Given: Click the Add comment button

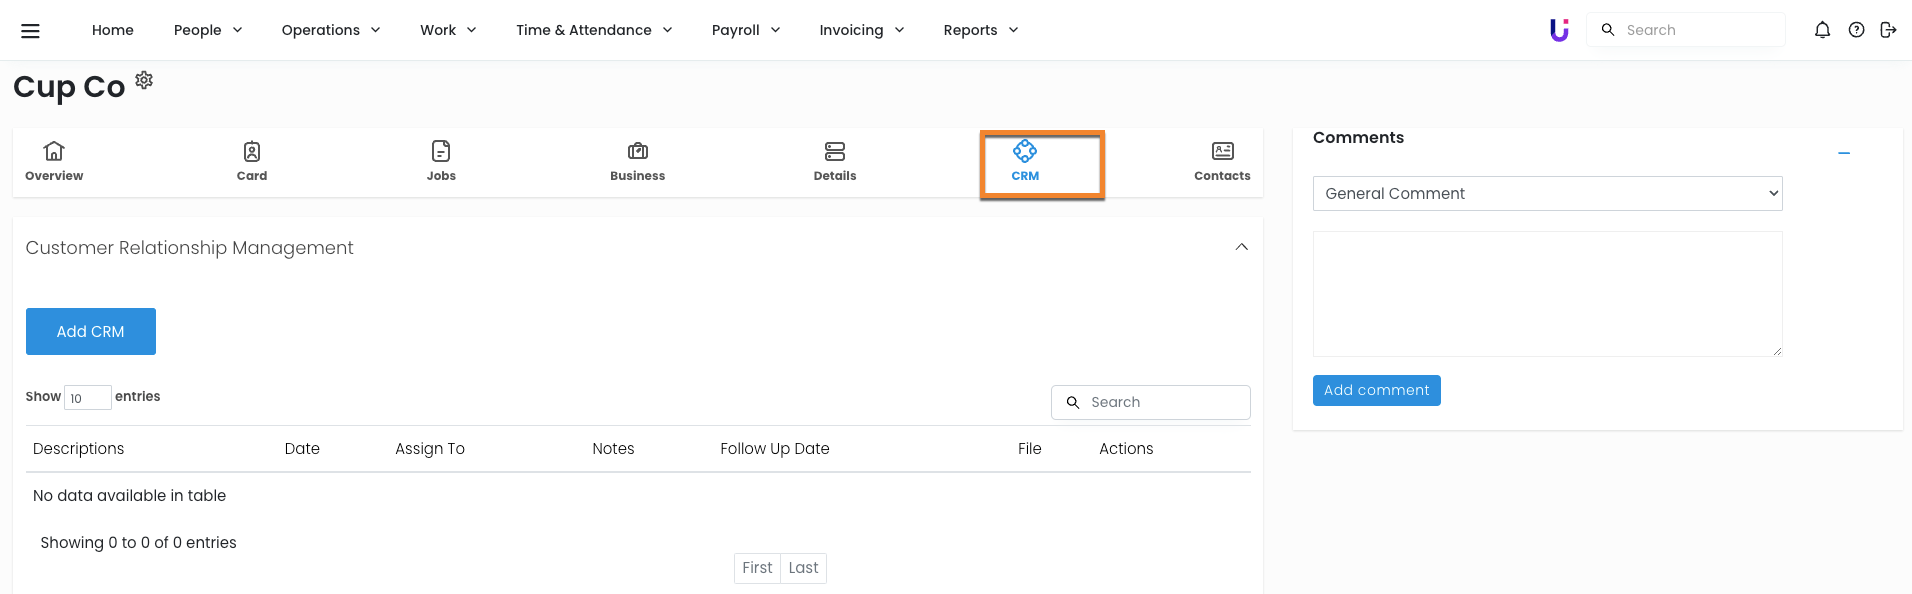Looking at the screenshot, I should pyautogui.click(x=1376, y=390).
